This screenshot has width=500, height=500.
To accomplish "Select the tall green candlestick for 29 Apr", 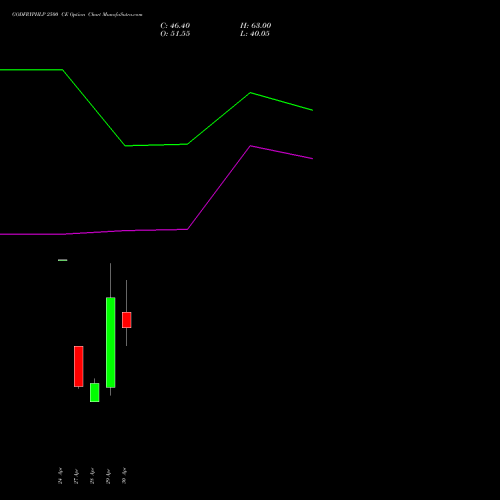I will click(111, 342).
